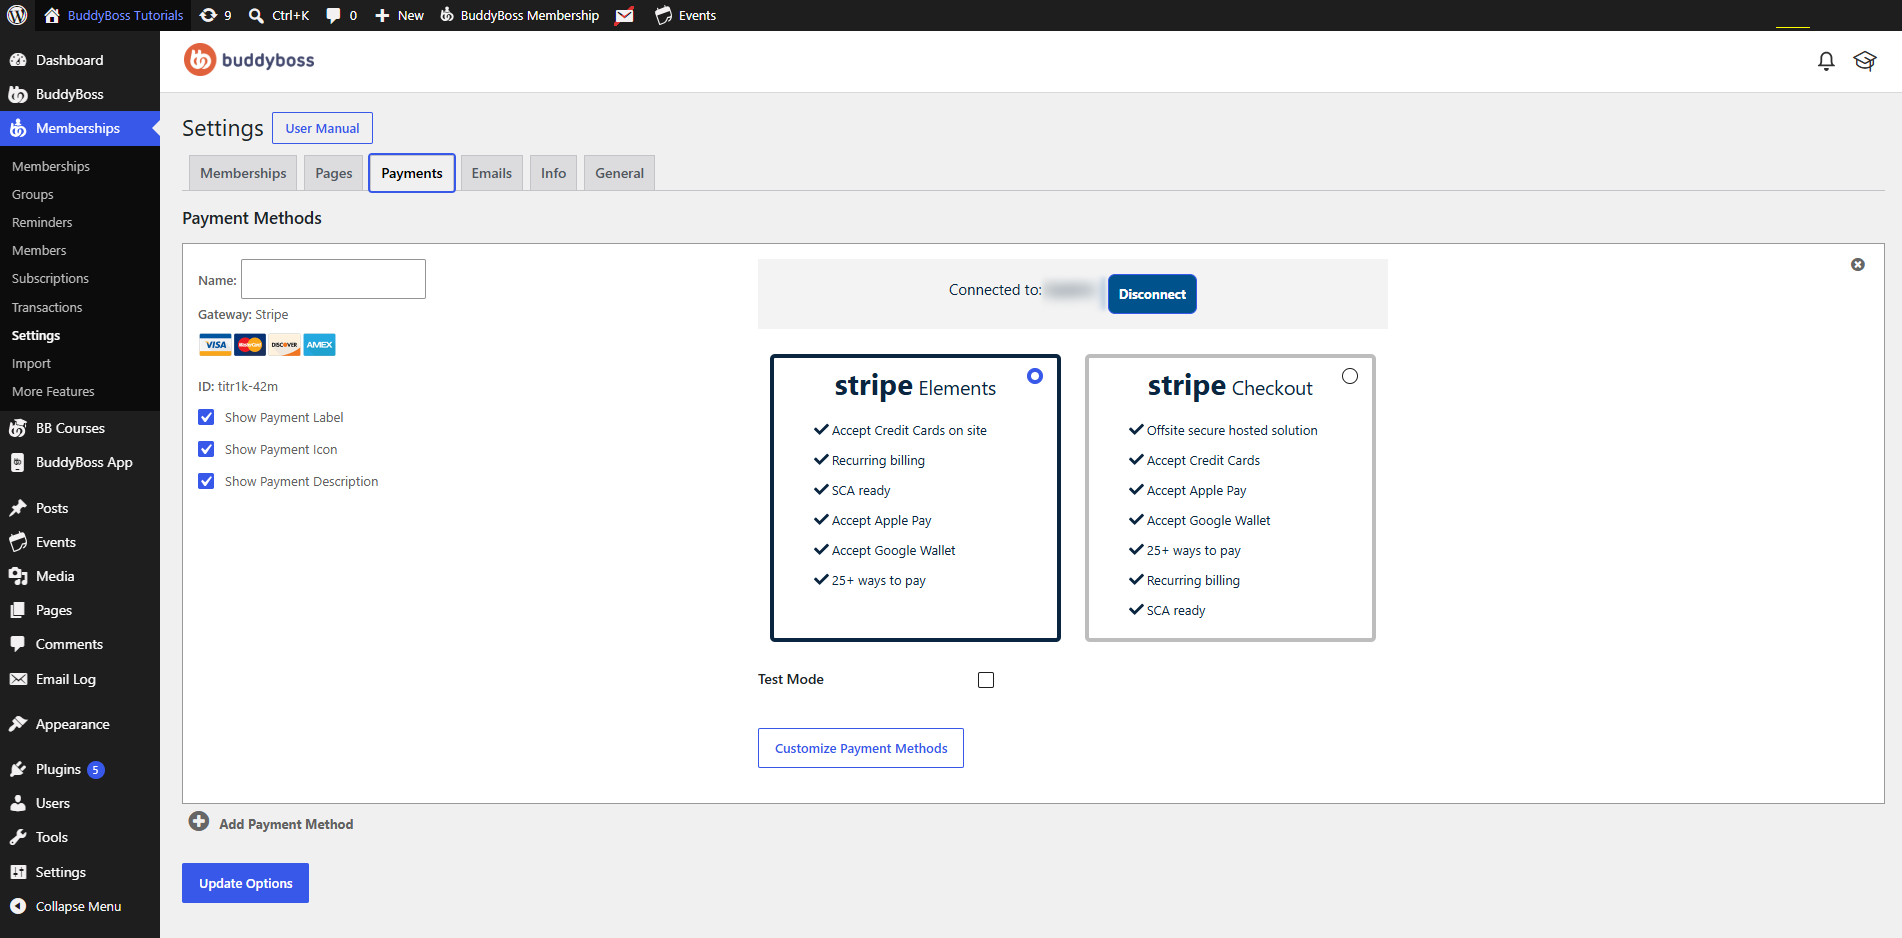The image size is (1902, 938).
Task: Open the Ctrl+K search icon
Action: 278,15
